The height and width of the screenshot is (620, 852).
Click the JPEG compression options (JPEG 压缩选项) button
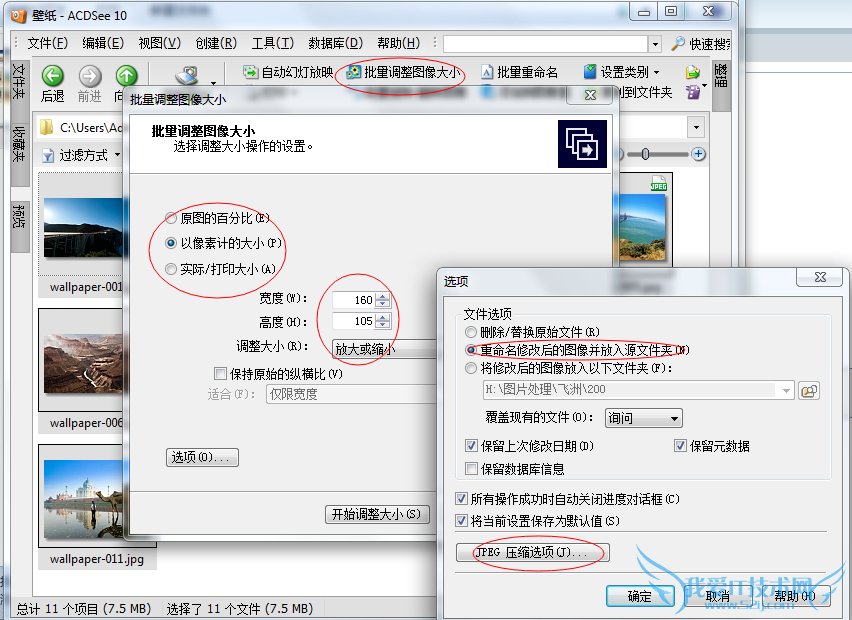coord(532,553)
